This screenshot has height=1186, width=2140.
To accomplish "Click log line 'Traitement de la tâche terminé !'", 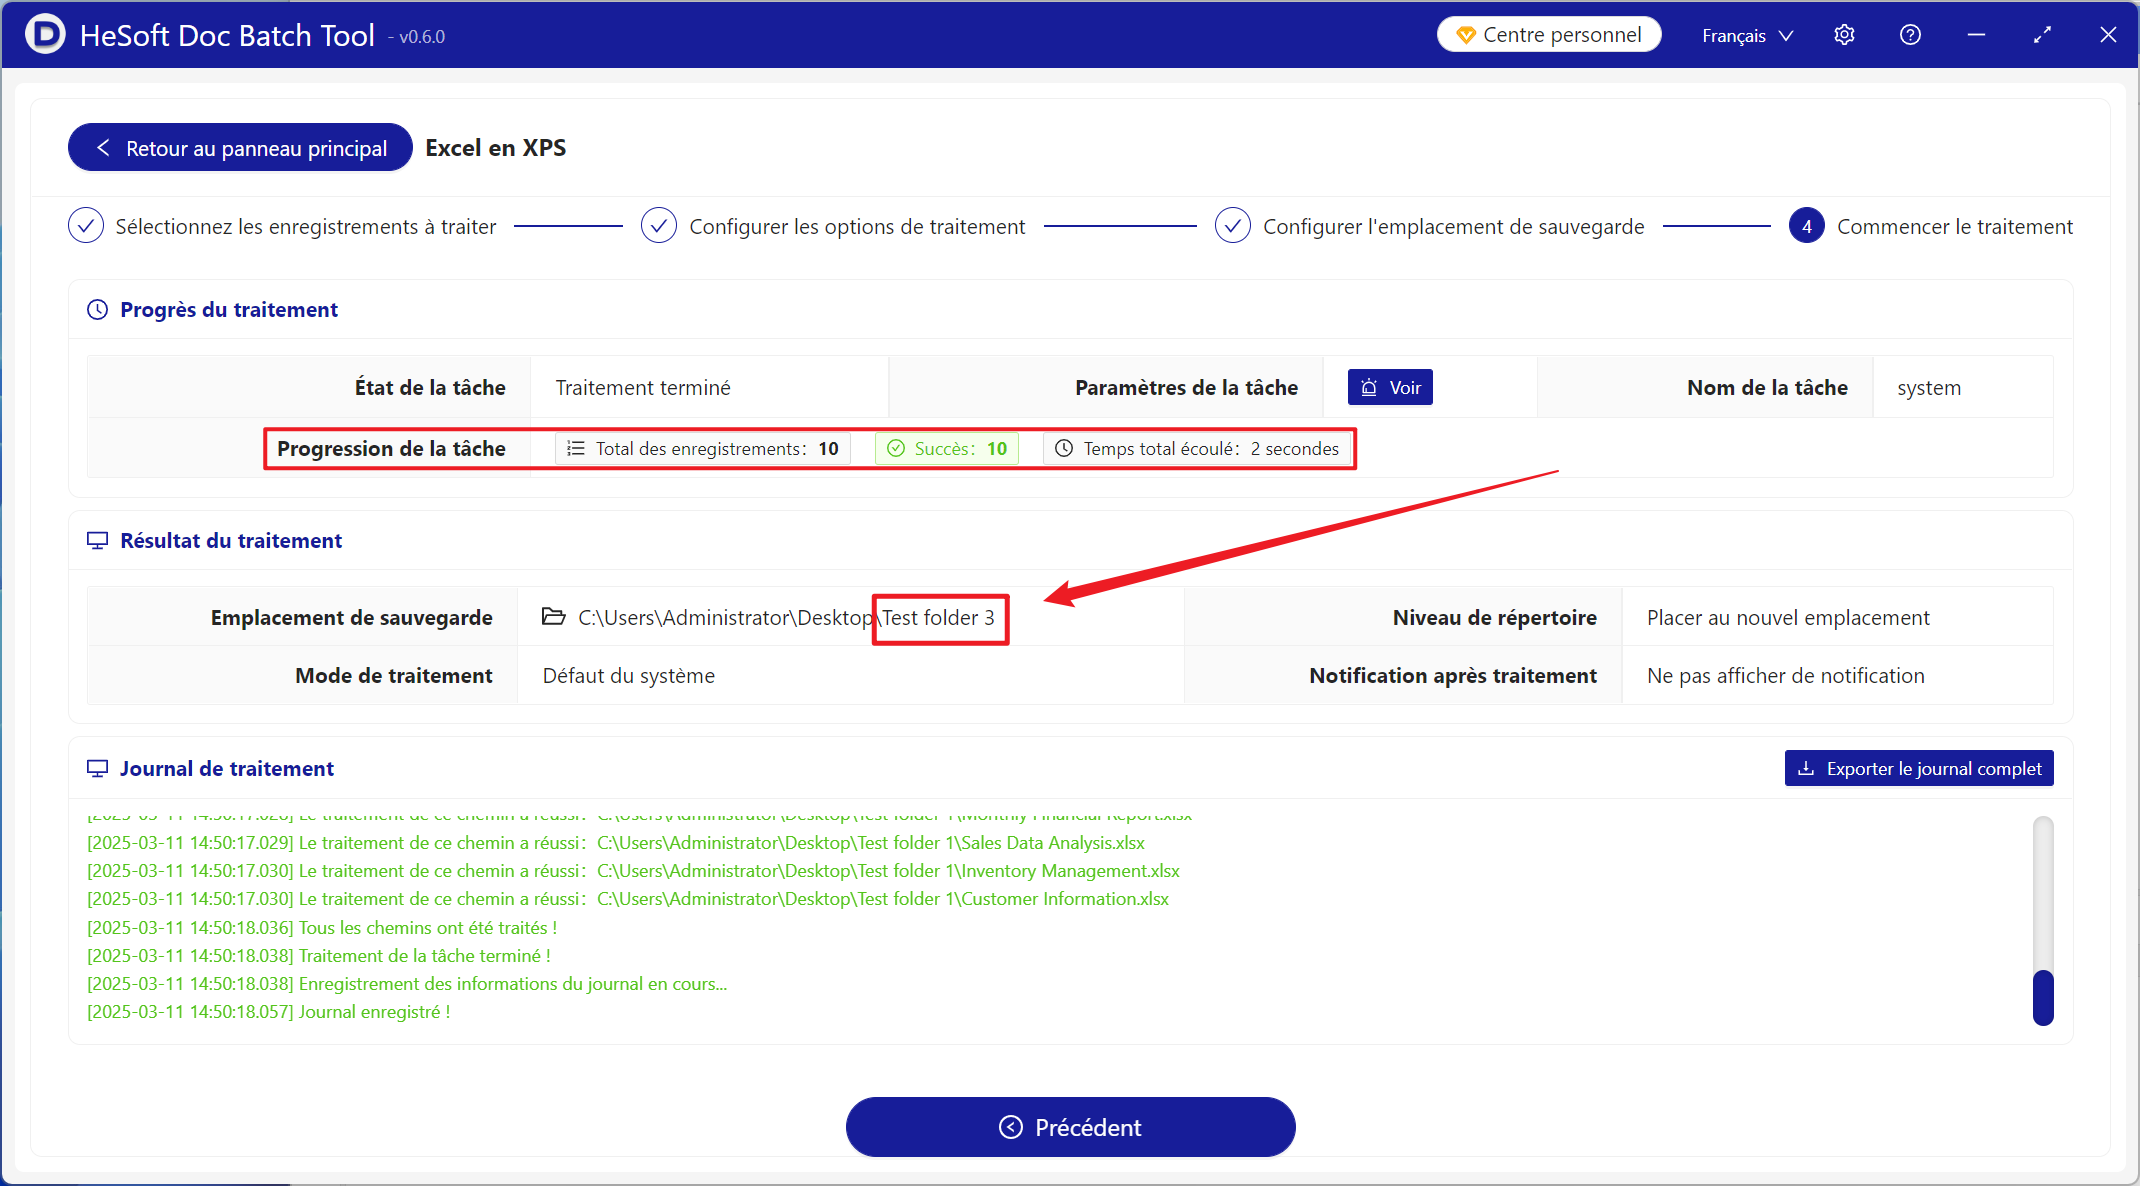I will pyautogui.click(x=319, y=956).
